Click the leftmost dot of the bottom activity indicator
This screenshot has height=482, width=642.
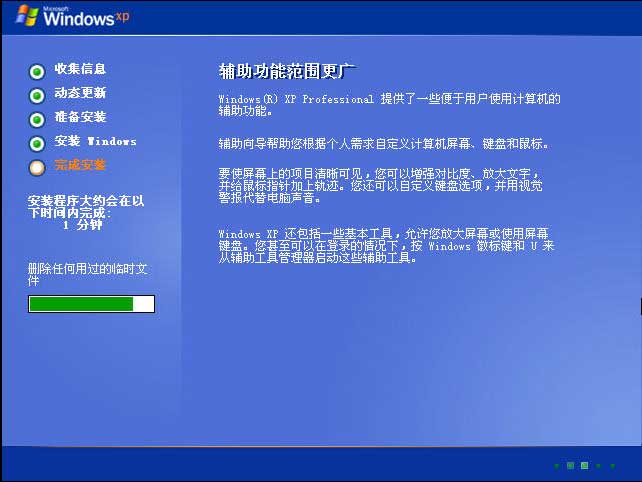556,465
